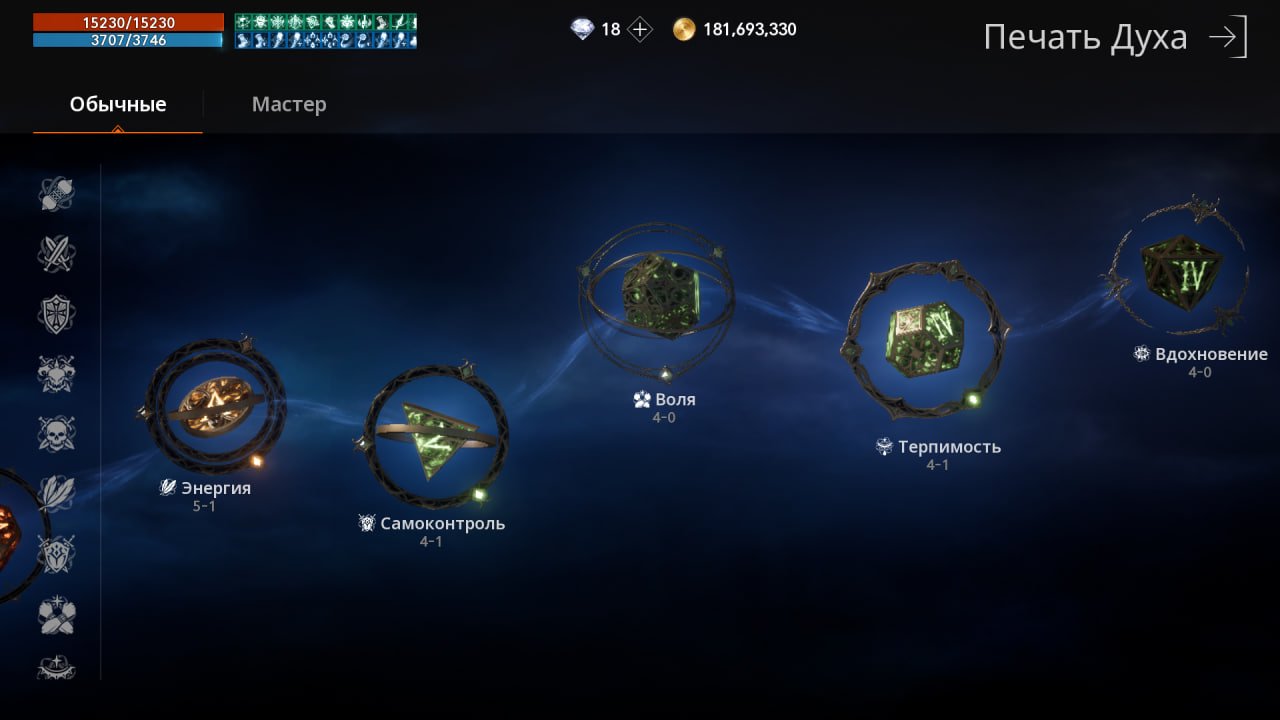
Task: Select the shield with cross sidebar icon
Action: (57, 314)
